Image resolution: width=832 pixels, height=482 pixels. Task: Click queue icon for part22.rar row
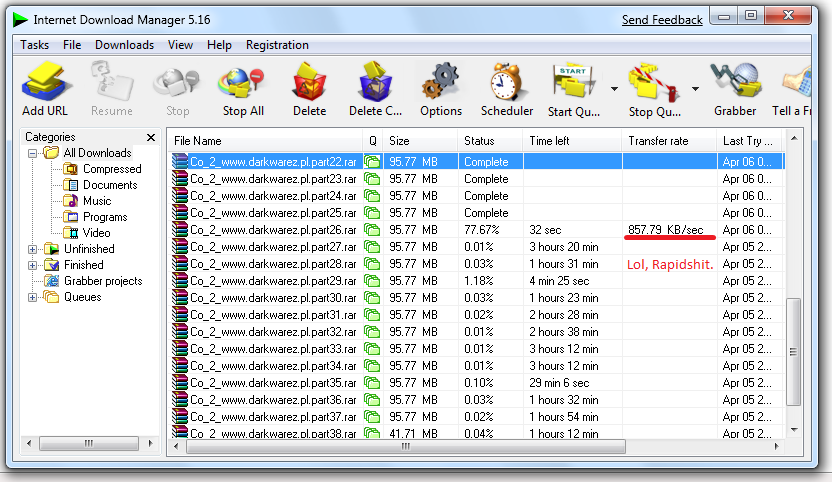(x=372, y=162)
